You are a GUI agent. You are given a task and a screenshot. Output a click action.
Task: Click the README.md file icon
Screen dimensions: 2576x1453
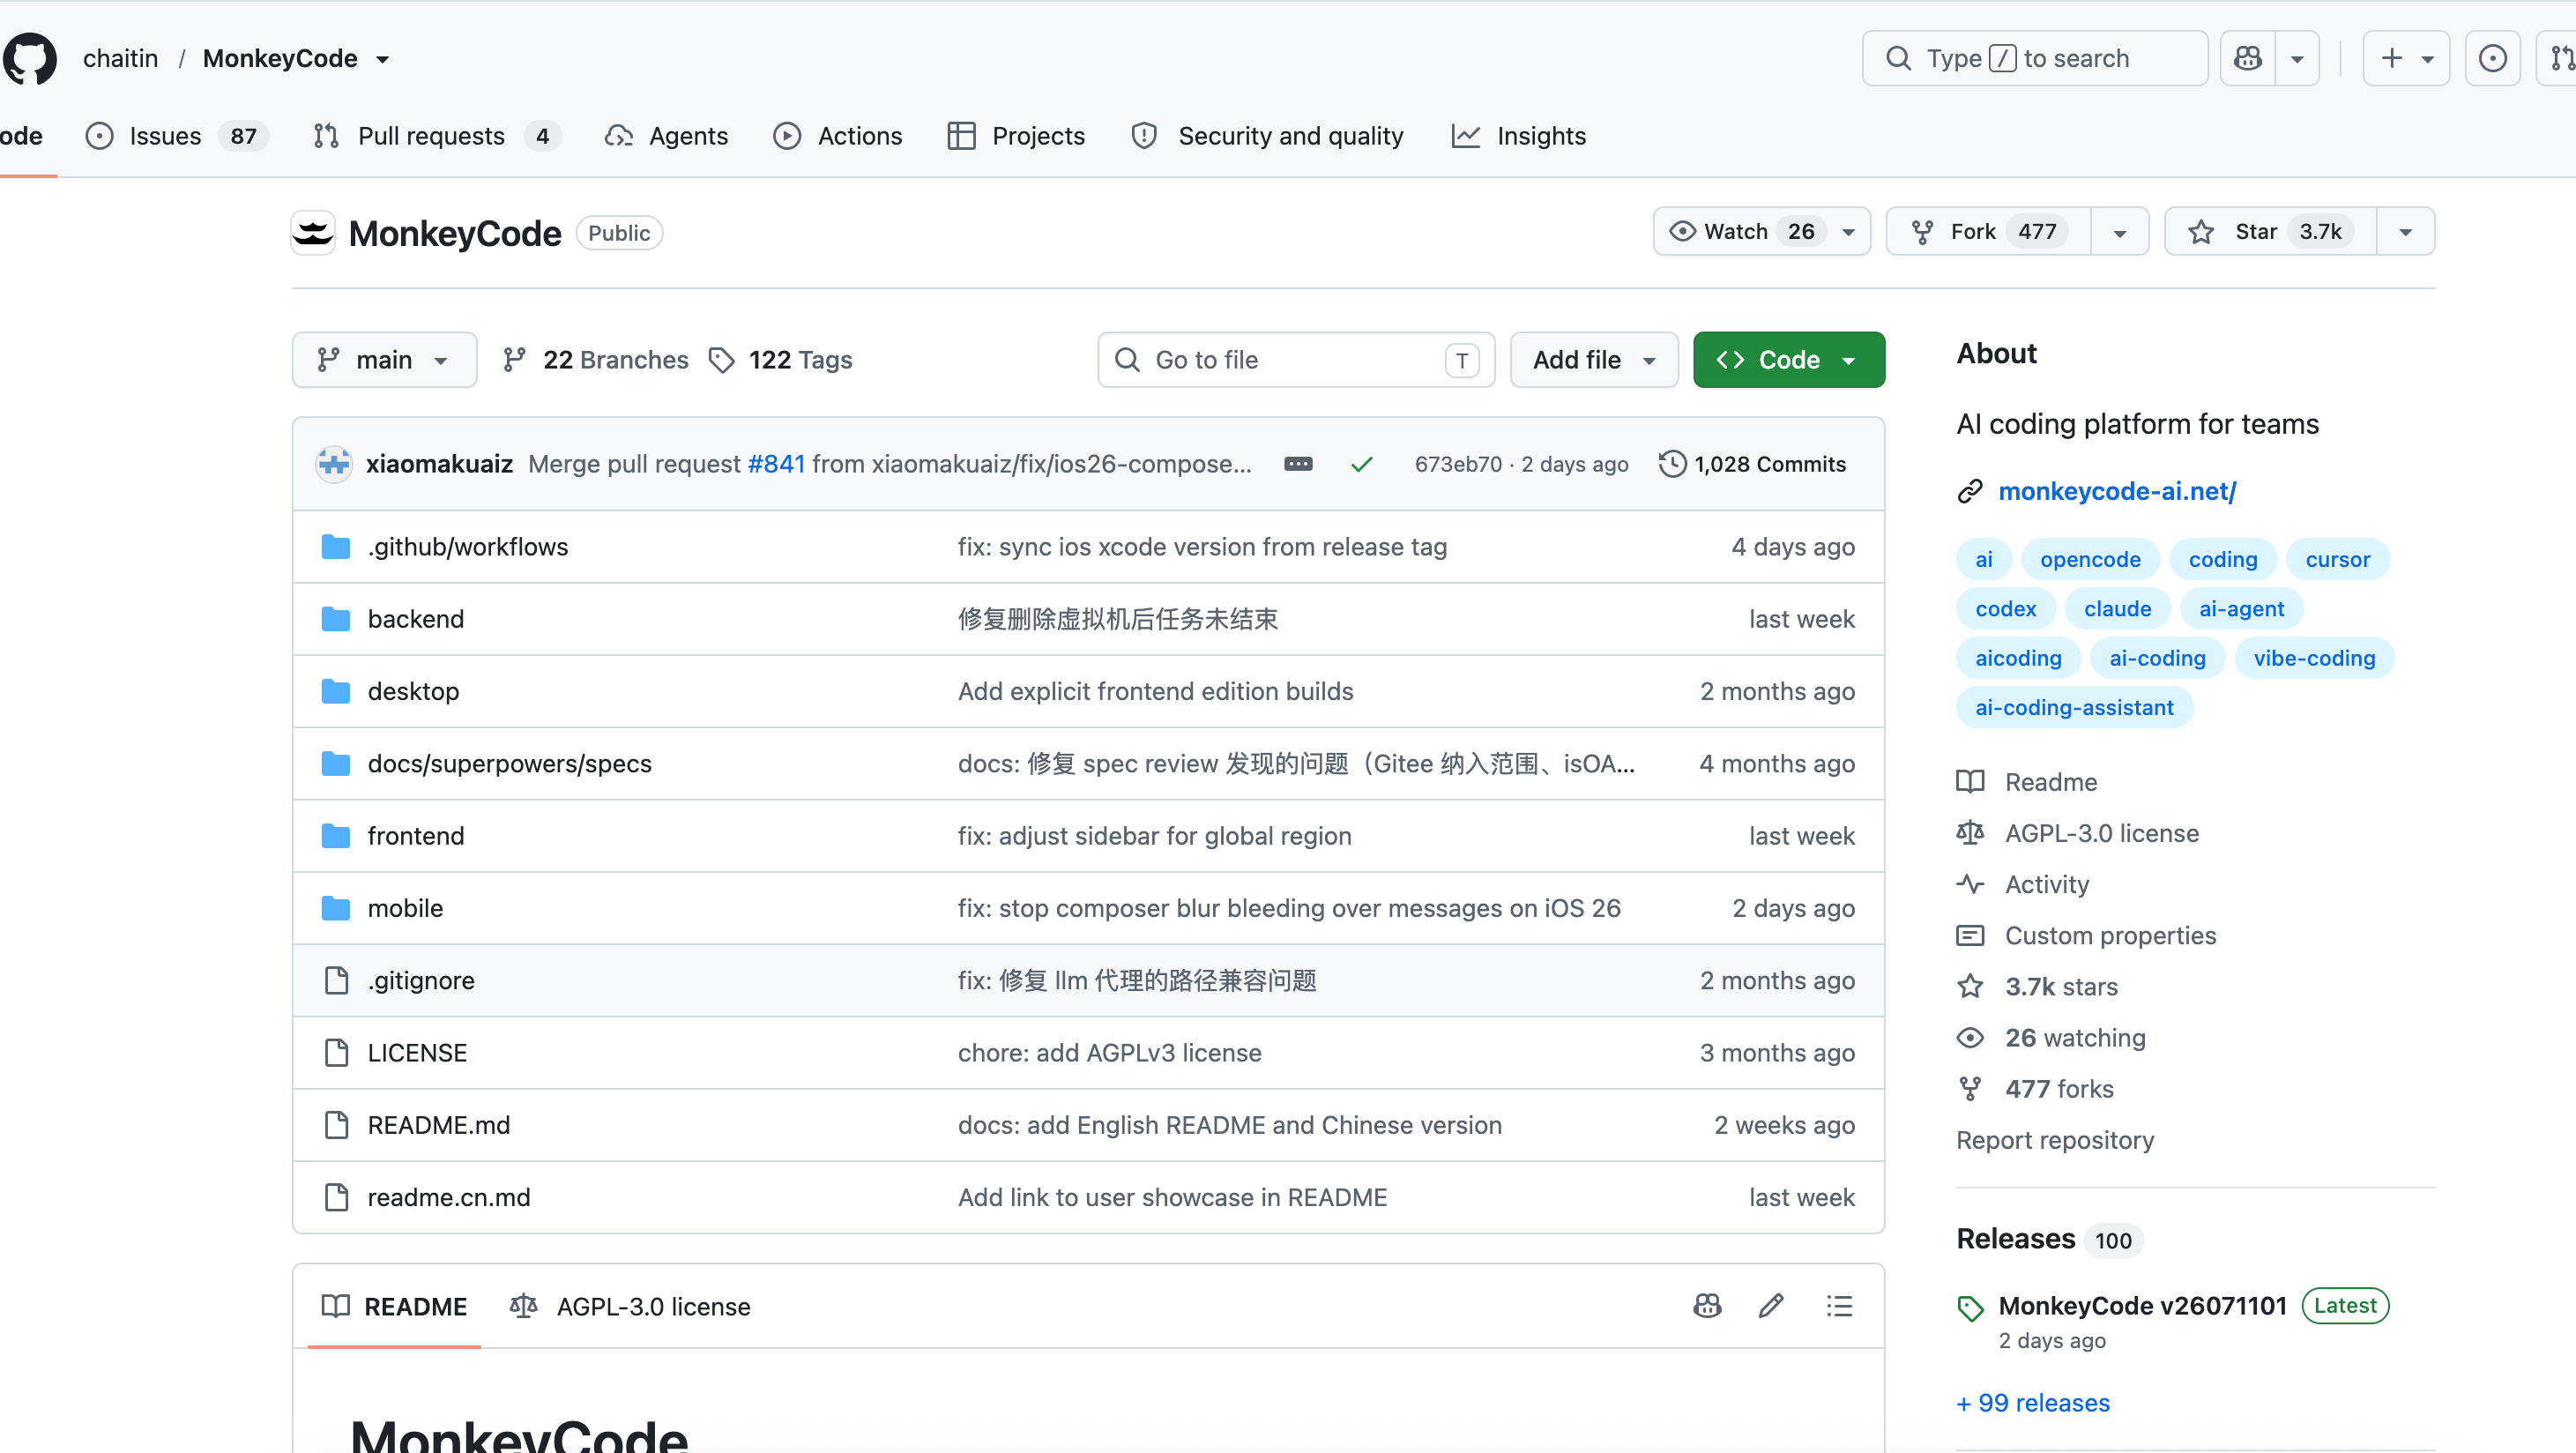tap(337, 1125)
